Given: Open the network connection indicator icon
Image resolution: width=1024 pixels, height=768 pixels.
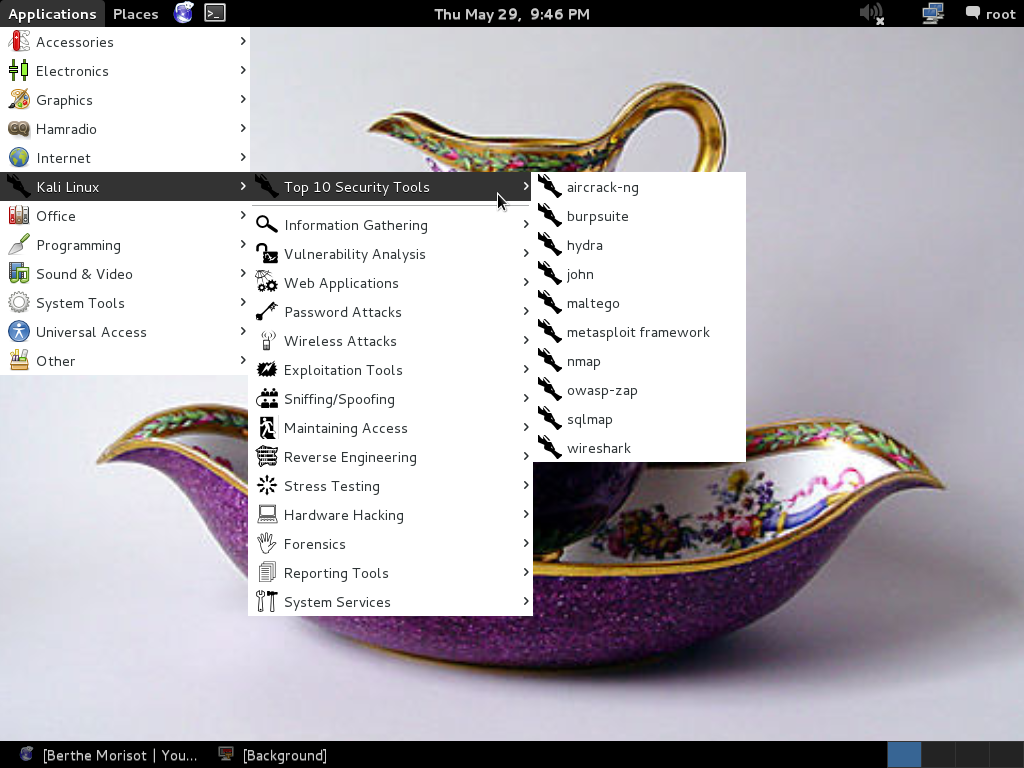Looking at the screenshot, I should click(932, 13).
